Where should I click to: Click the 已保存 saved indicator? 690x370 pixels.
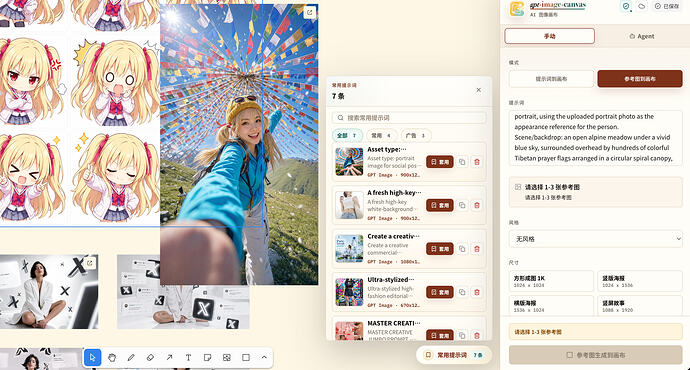point(667,6)
